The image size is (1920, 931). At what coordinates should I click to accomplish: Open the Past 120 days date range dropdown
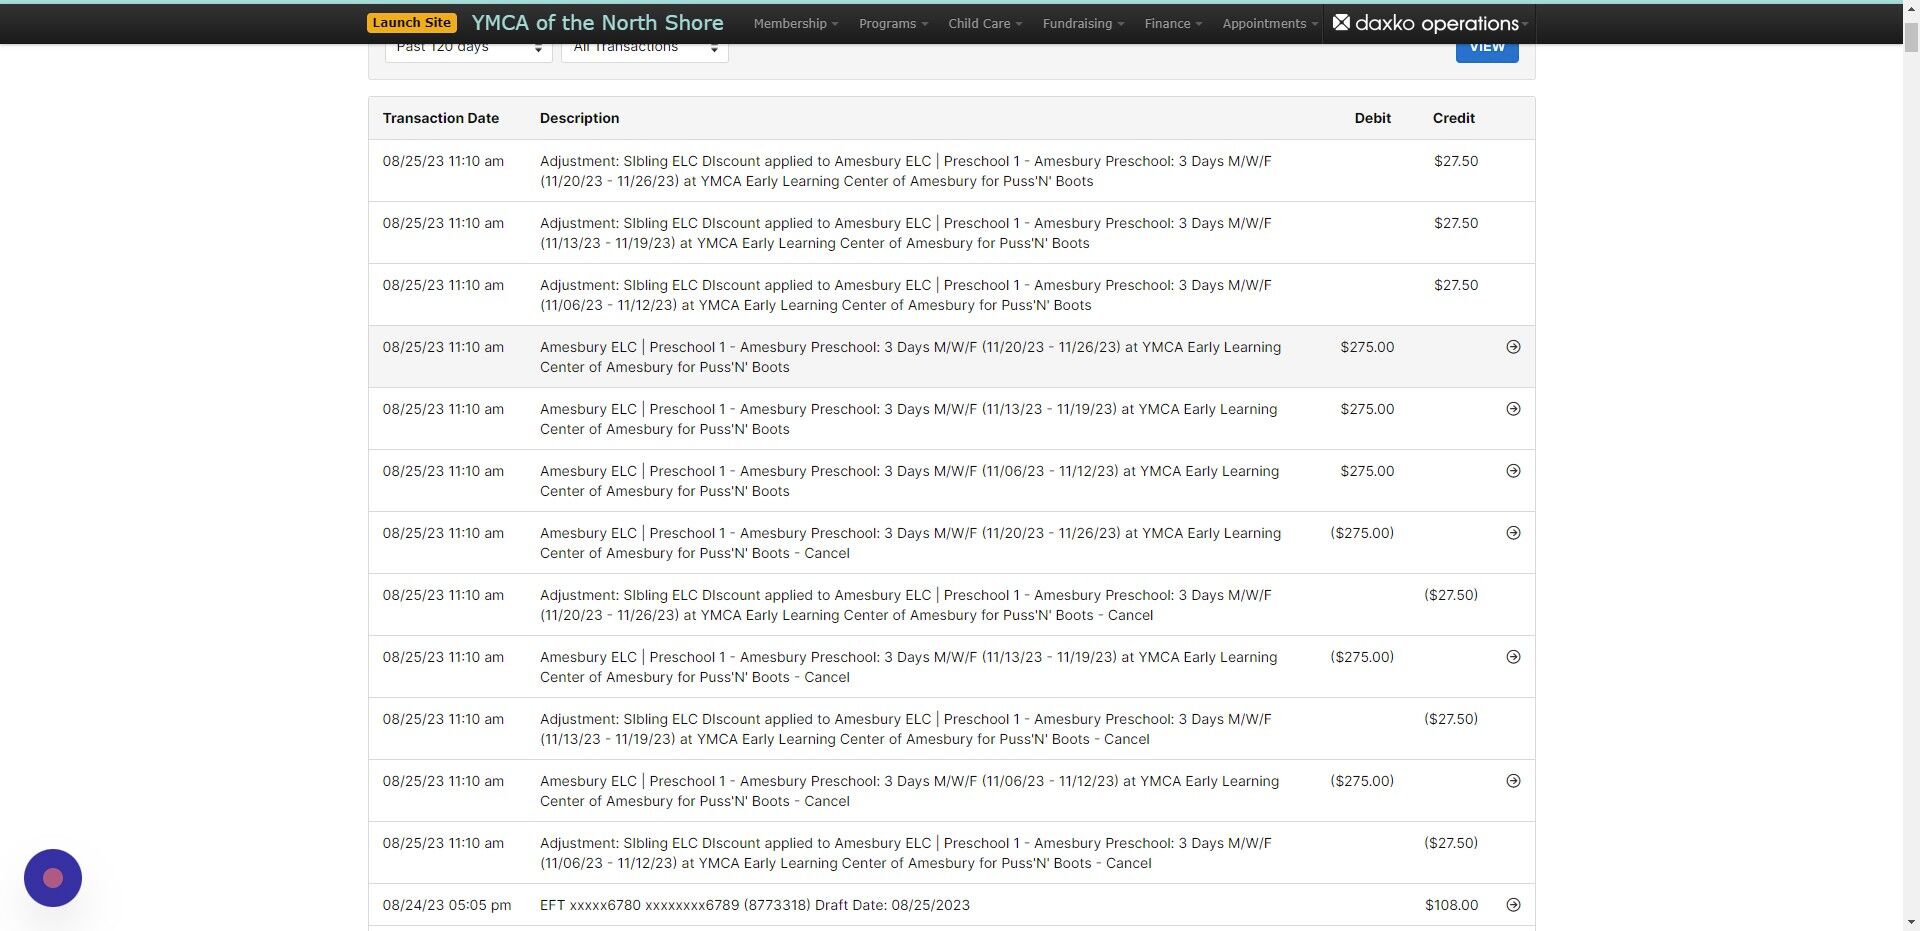point(466,46)
